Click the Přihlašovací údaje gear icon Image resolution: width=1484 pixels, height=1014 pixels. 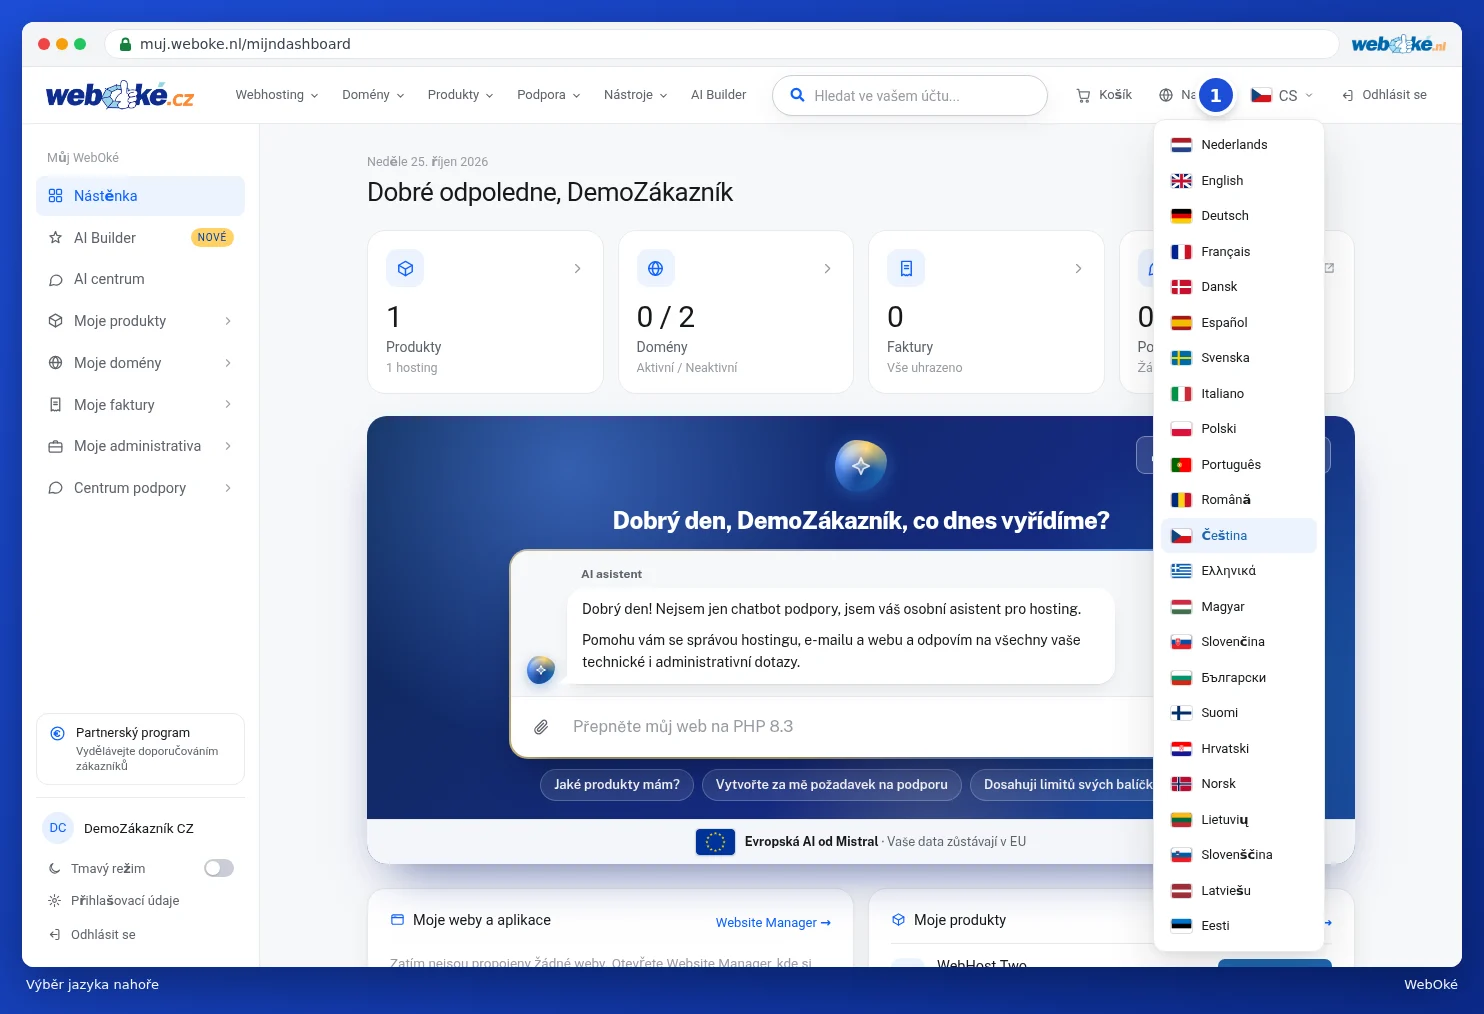pyautogui.click(x=55, y=901)
